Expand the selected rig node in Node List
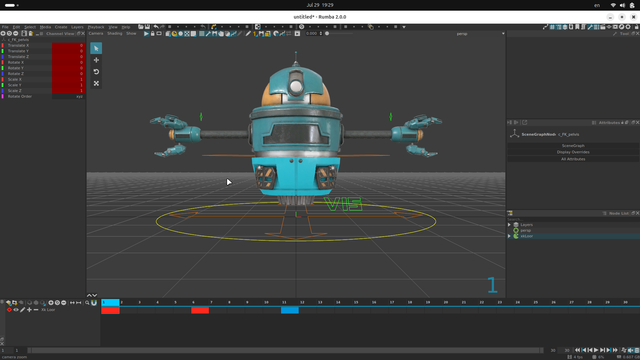This screenshot has height=360, width=640. [x=509, y=236]
